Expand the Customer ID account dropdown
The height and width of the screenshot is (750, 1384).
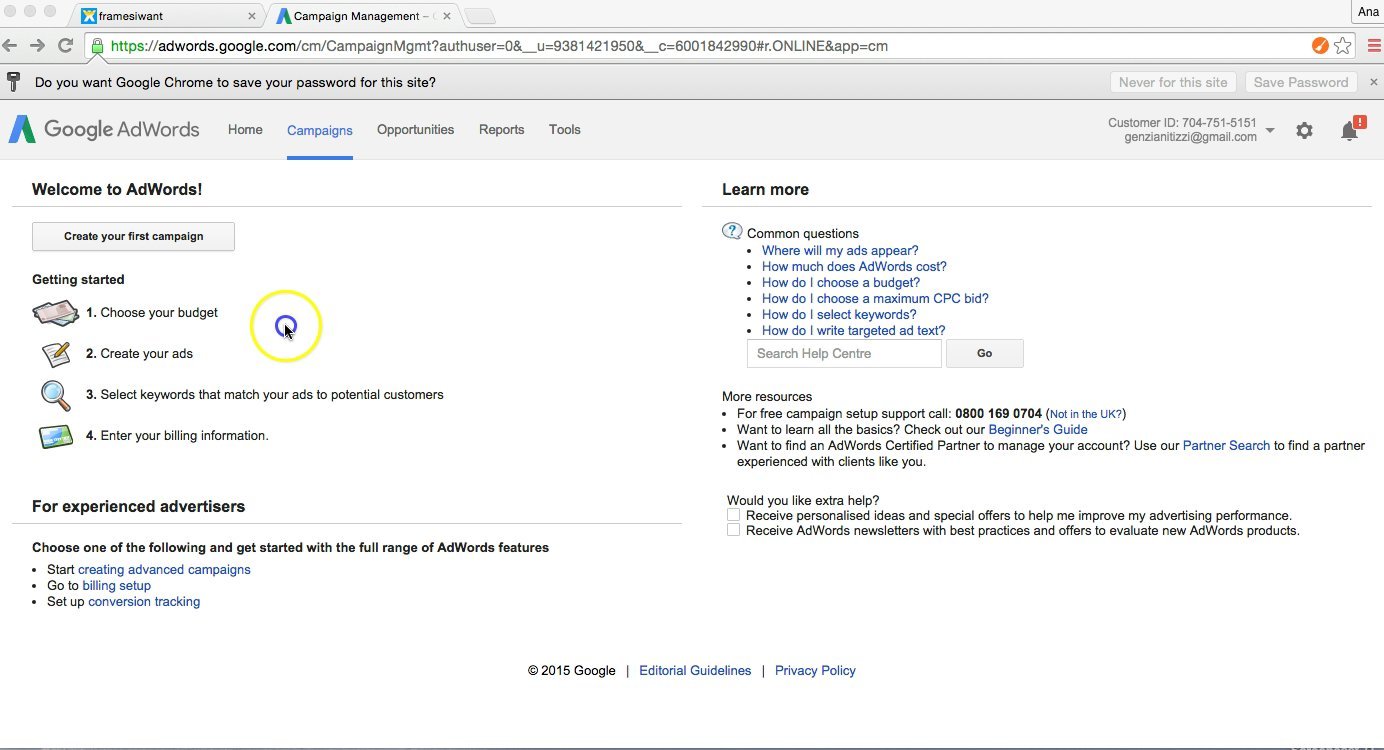[x=1271, y=130]
